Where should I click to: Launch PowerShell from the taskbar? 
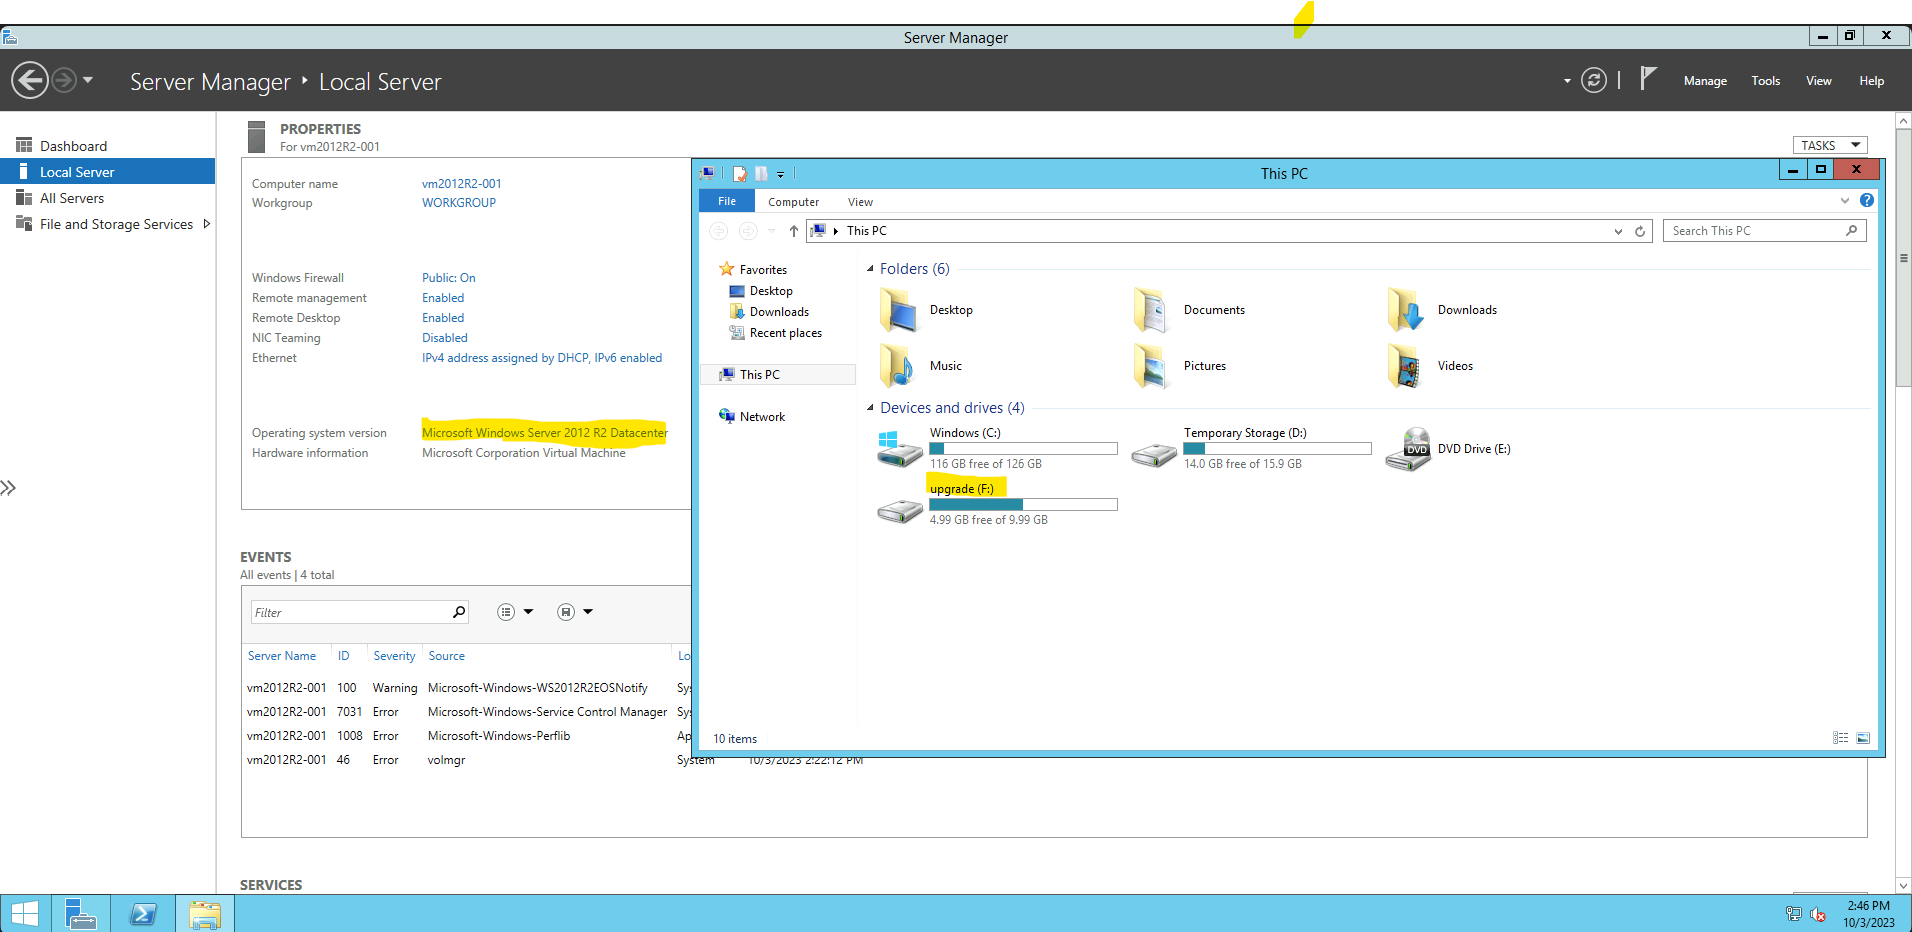tap(143, 914)
